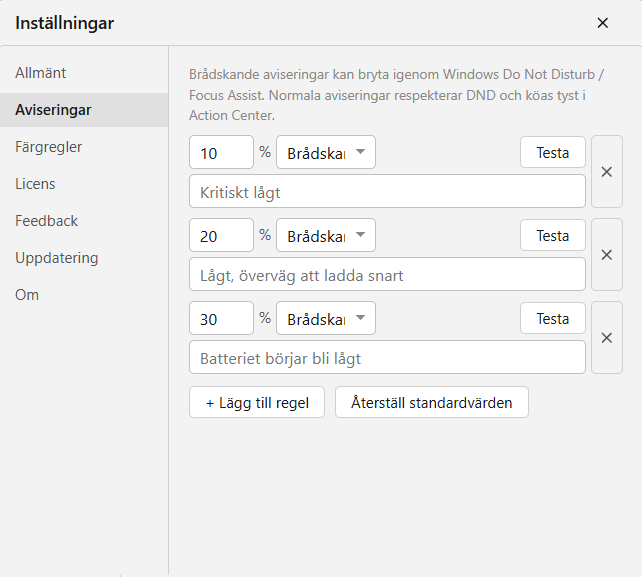The width and height of the screenshot is (642, 577).
Task: Test the 20% notification with Testa
Action: coord(553,235)
